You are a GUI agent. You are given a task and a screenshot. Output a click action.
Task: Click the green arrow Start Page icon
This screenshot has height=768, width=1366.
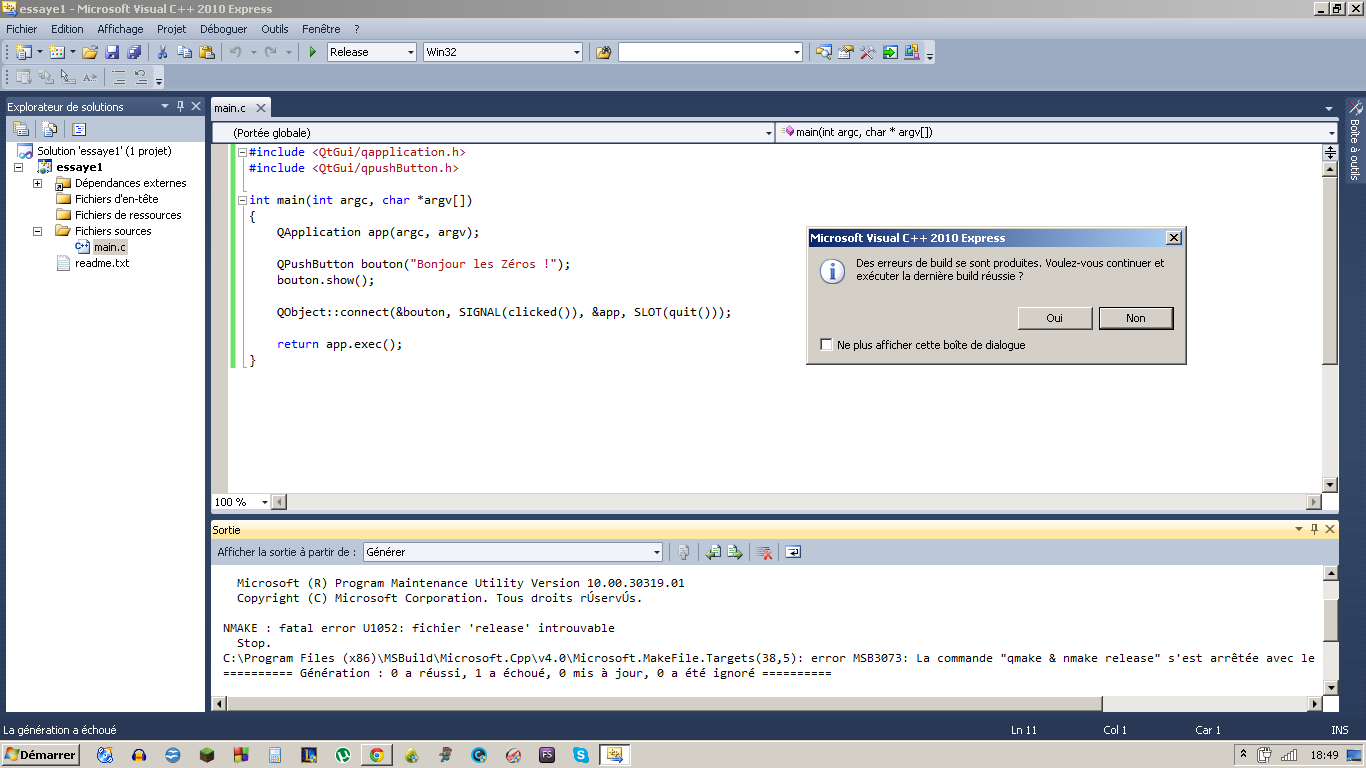[890, 52]
